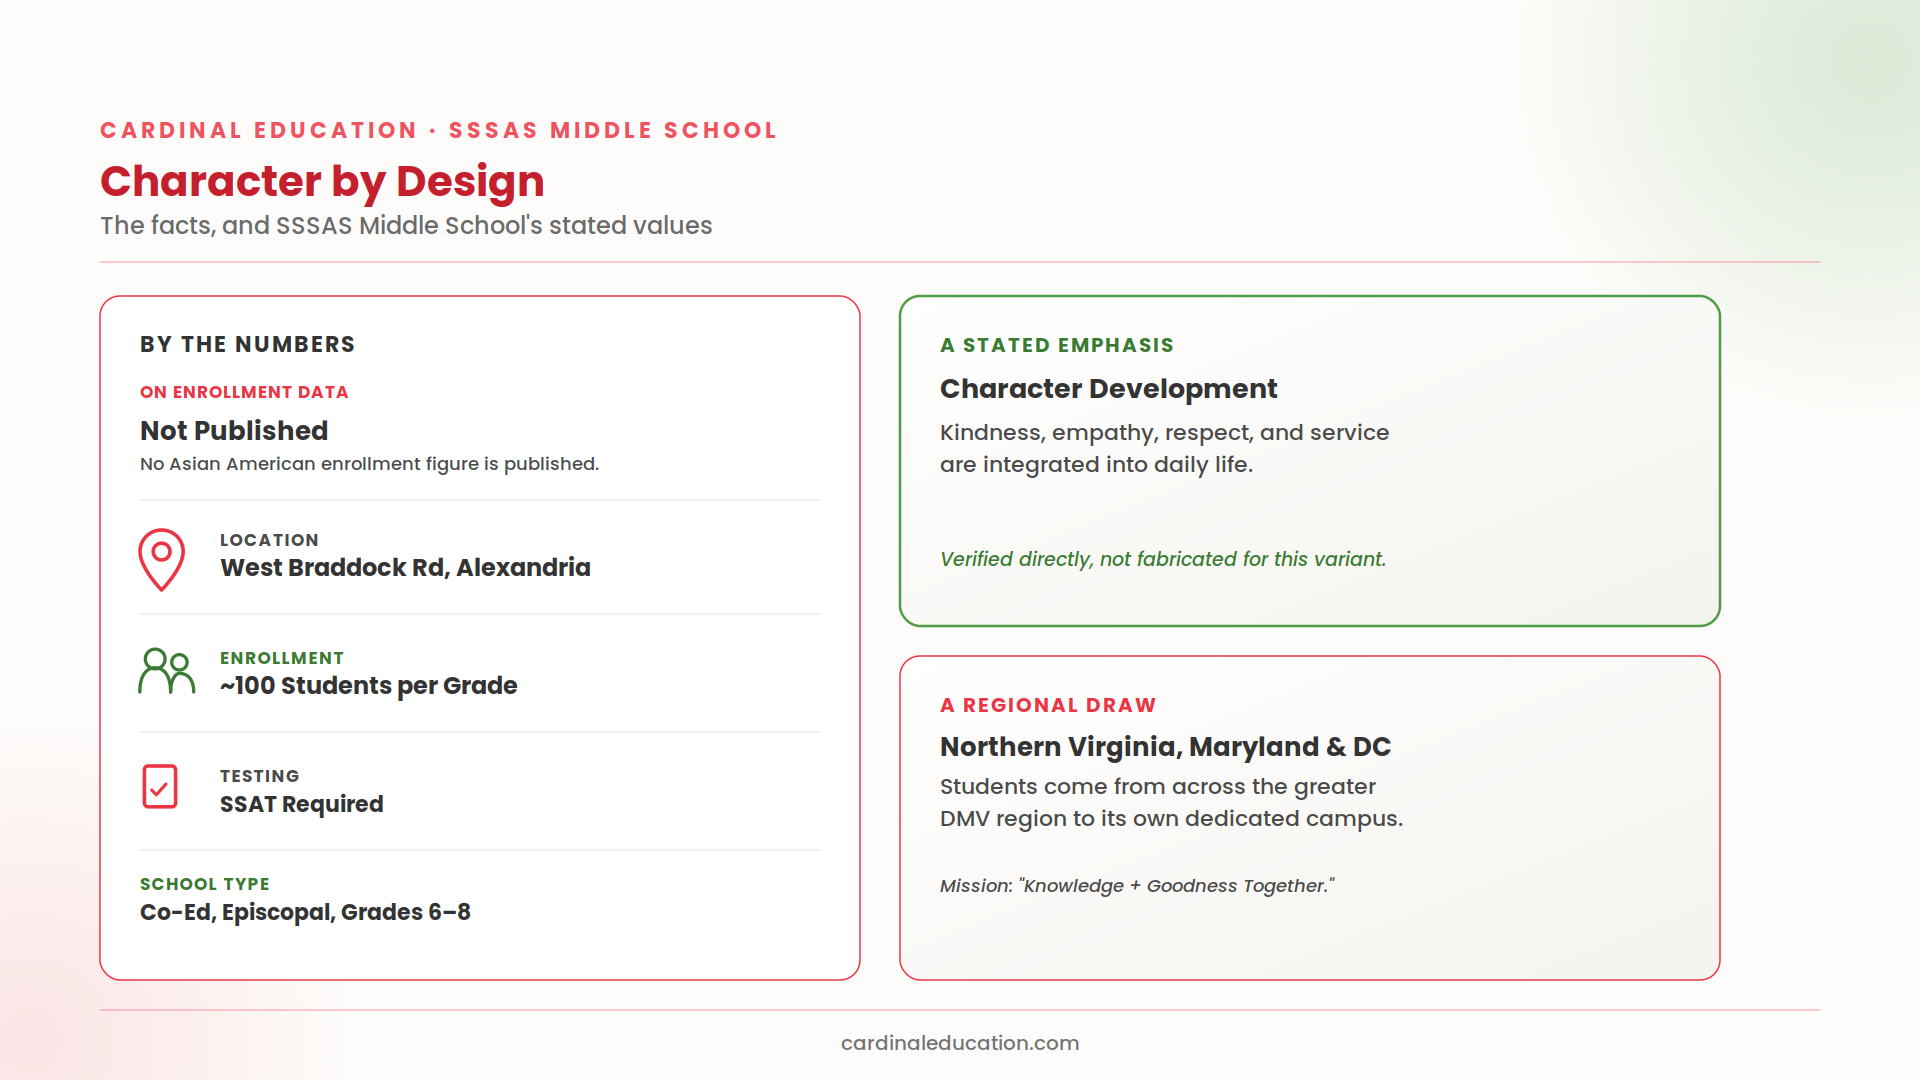The height and width of the screenshot is (1080, 1920).
Task: Select the 'Character Development' heading
Action: click(x=1108, y=389)
